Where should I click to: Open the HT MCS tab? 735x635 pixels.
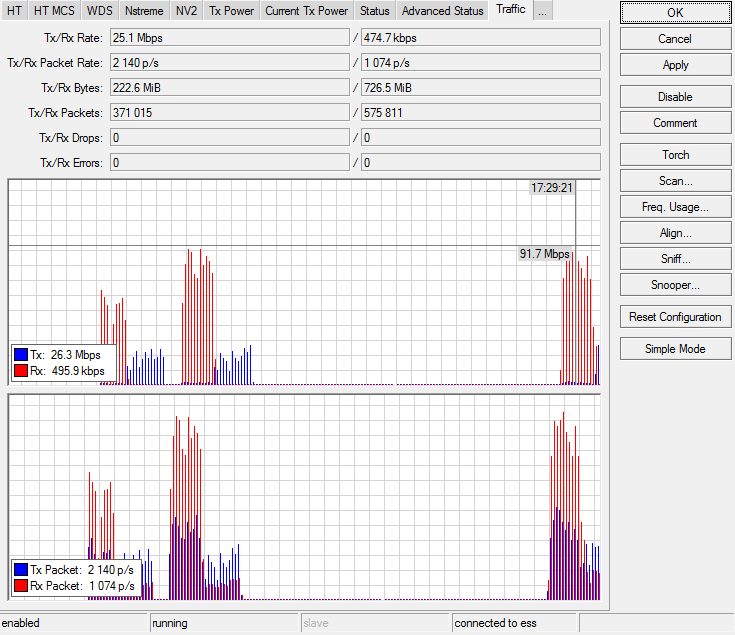tap(54, 11)
